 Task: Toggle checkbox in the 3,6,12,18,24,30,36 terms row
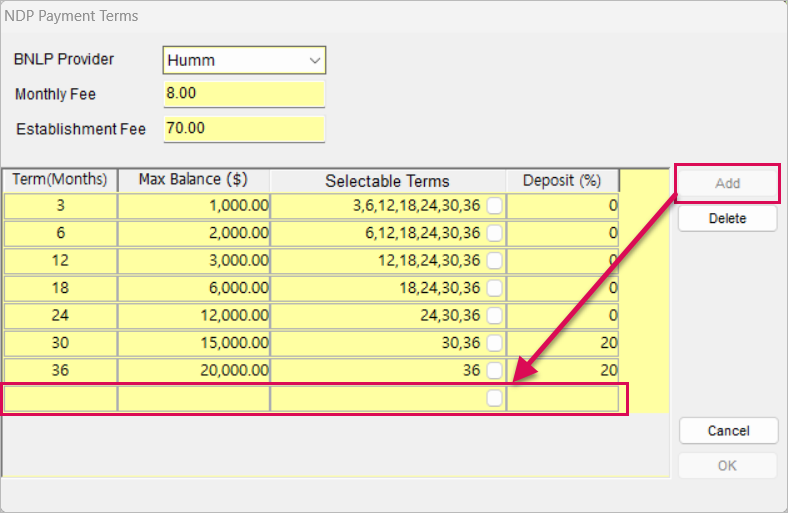point(495,206)
